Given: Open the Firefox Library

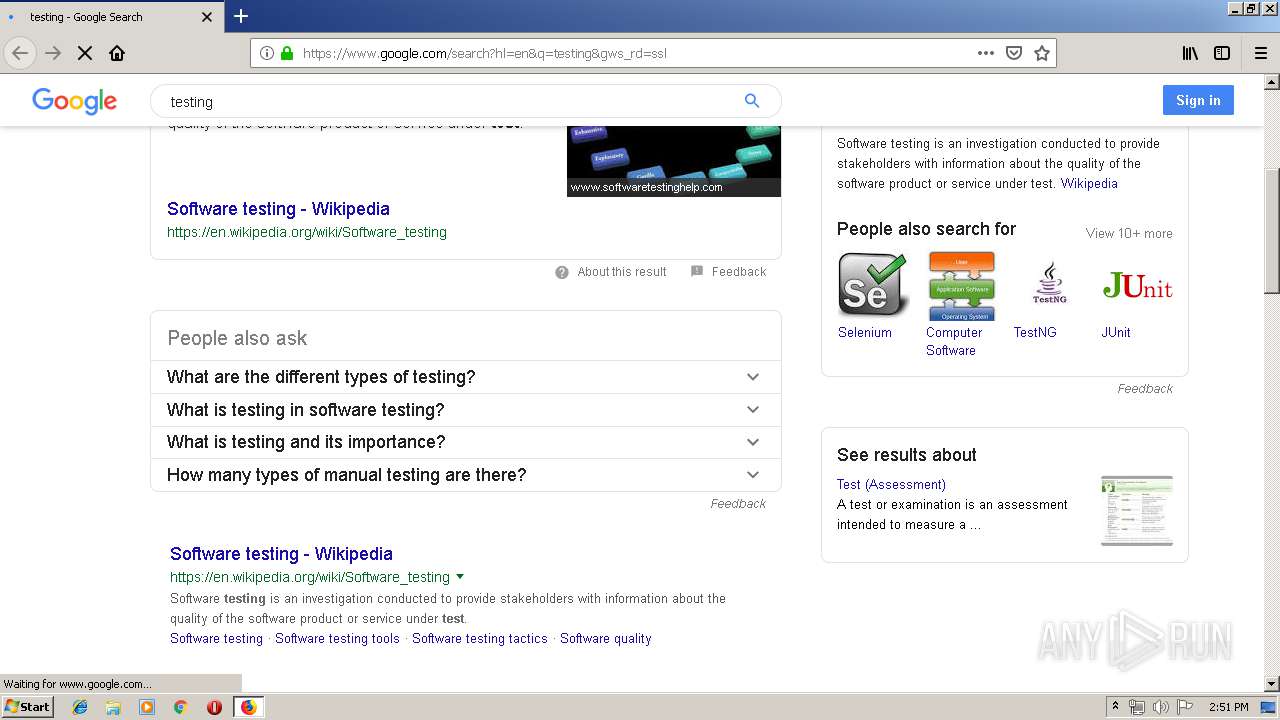Looking at the screenshot, I should point(1190,53).
